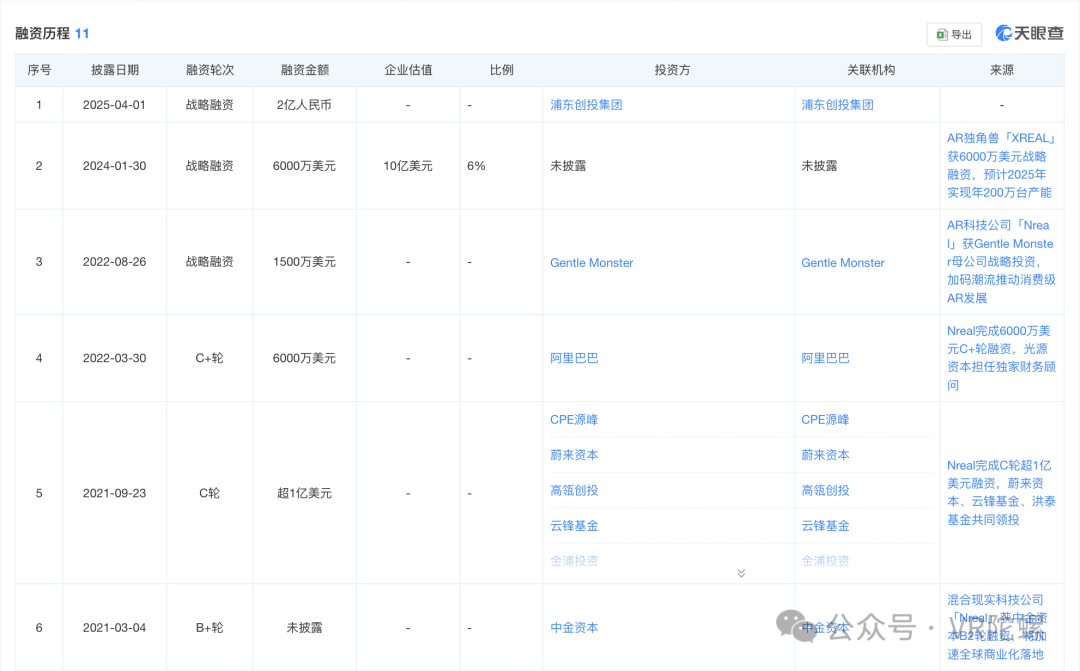Click the 关联机构 column header
The height and width of the screenshot is (671, 1080).
(x=871, y=70)
